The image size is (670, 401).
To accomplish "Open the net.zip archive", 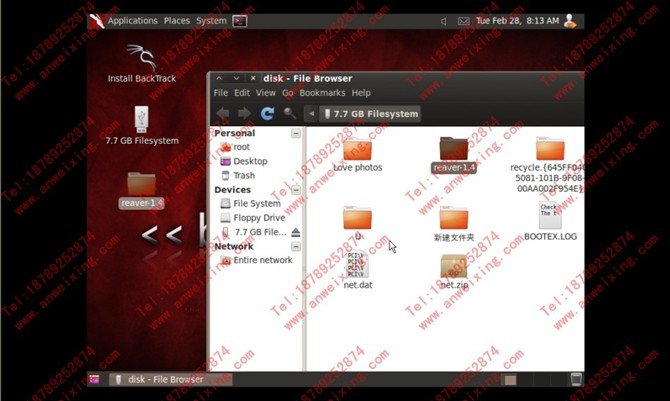I will (x=454, y=272).
